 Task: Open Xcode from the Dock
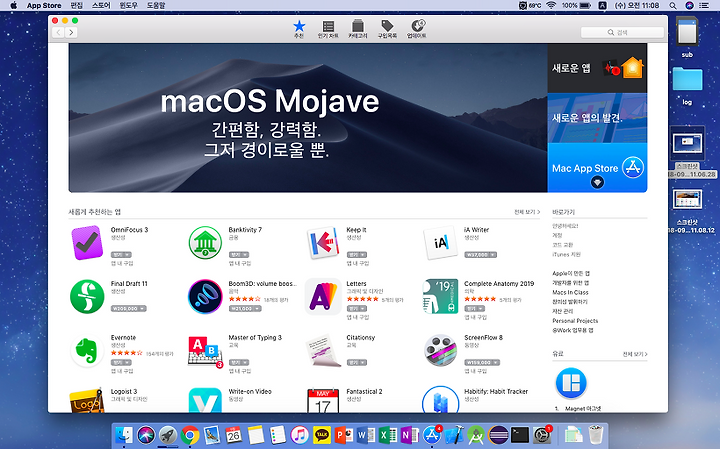tap(454, 434)
